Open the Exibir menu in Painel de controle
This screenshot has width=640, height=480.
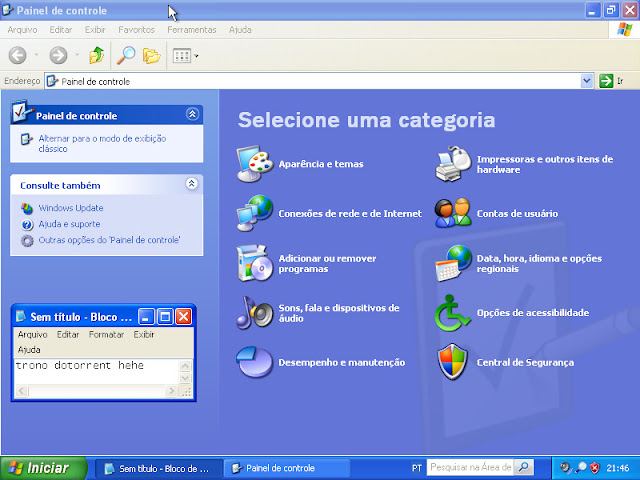click(x=95, y=30)
